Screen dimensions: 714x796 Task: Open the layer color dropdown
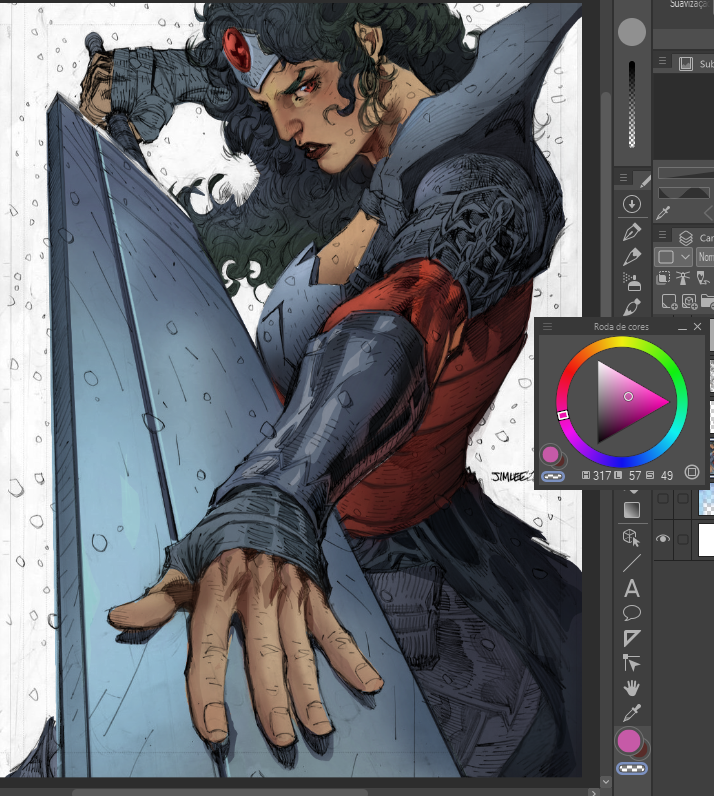click(673, 257)
